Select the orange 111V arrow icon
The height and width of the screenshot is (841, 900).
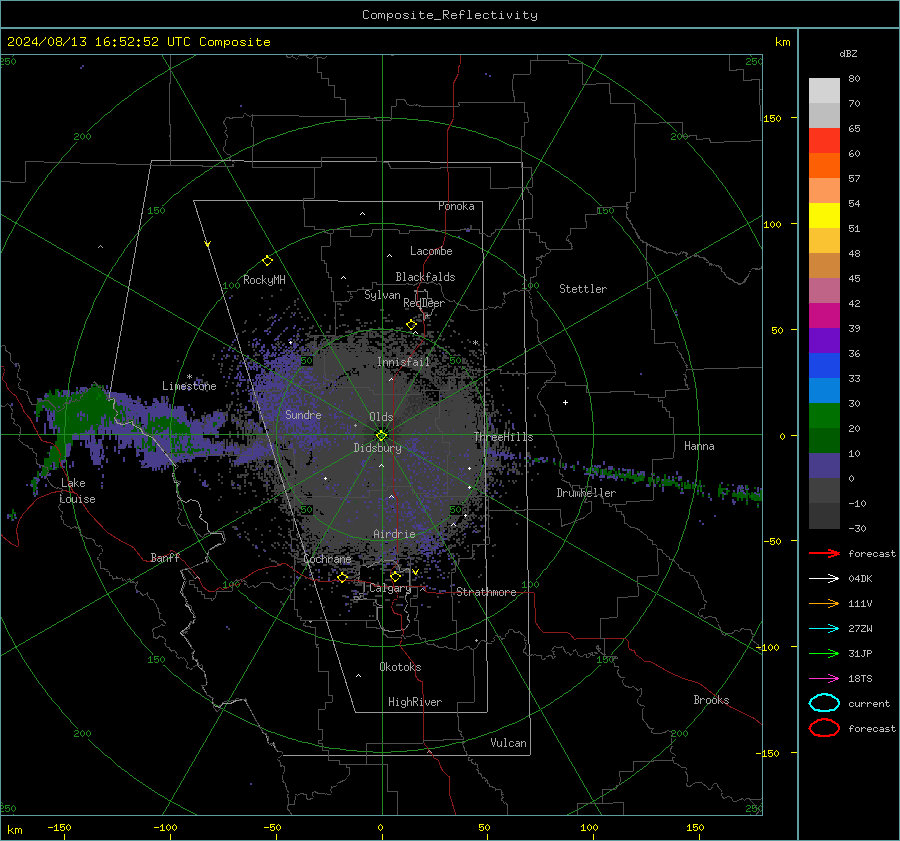[x=824, y=603]
